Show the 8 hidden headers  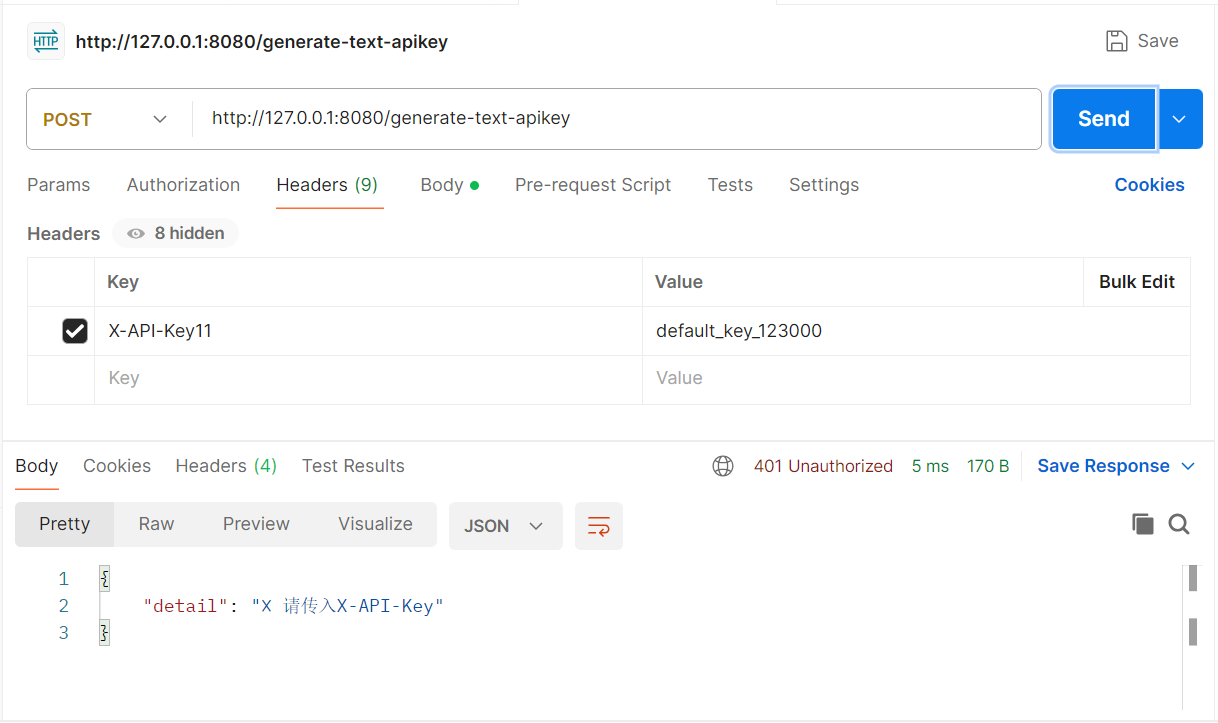175,233
